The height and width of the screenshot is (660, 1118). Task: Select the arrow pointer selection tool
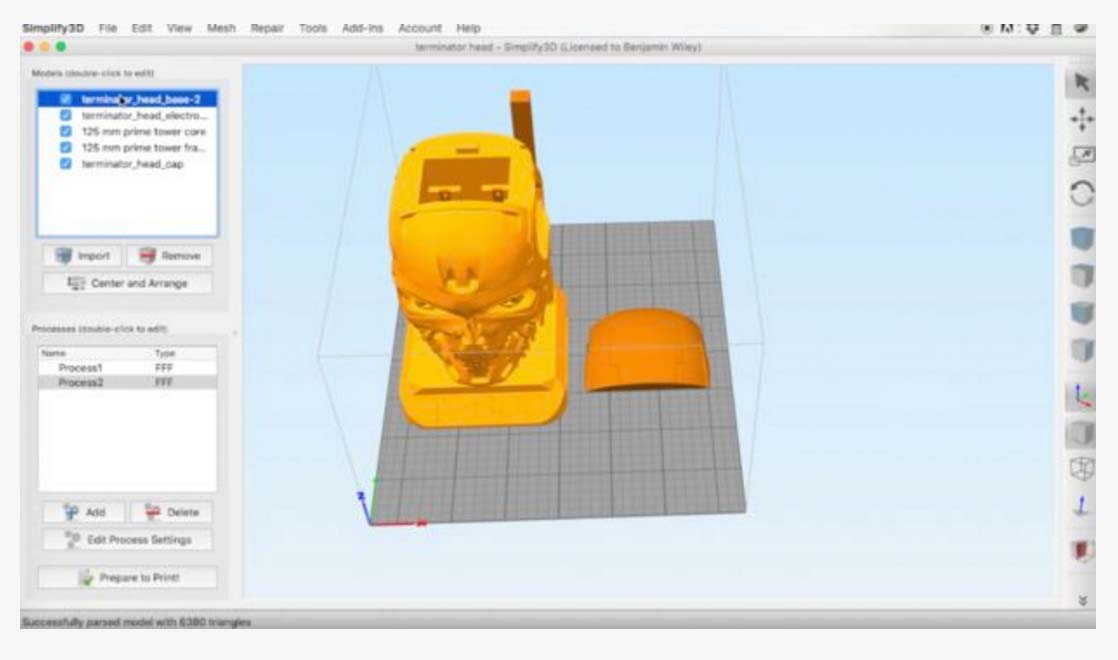pos(1081,83)
